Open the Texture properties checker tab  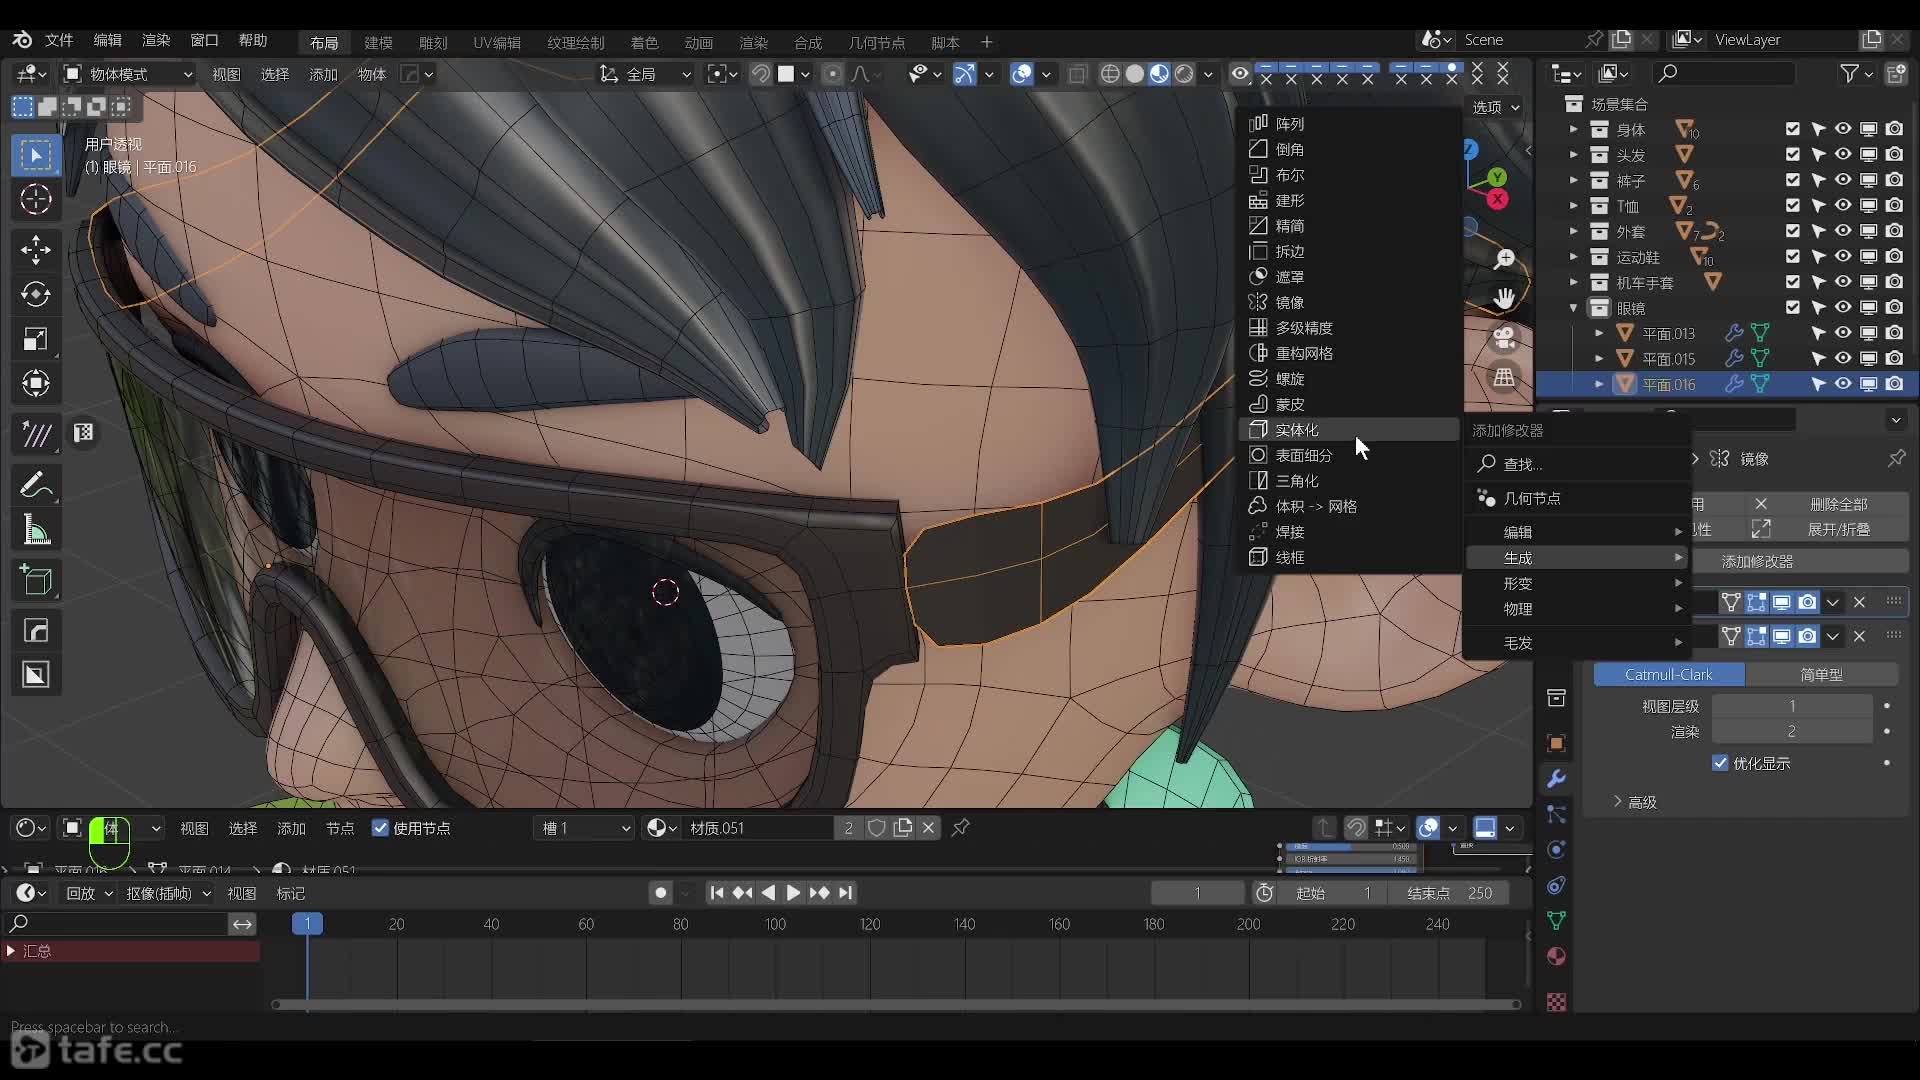click(1556, 1001)
